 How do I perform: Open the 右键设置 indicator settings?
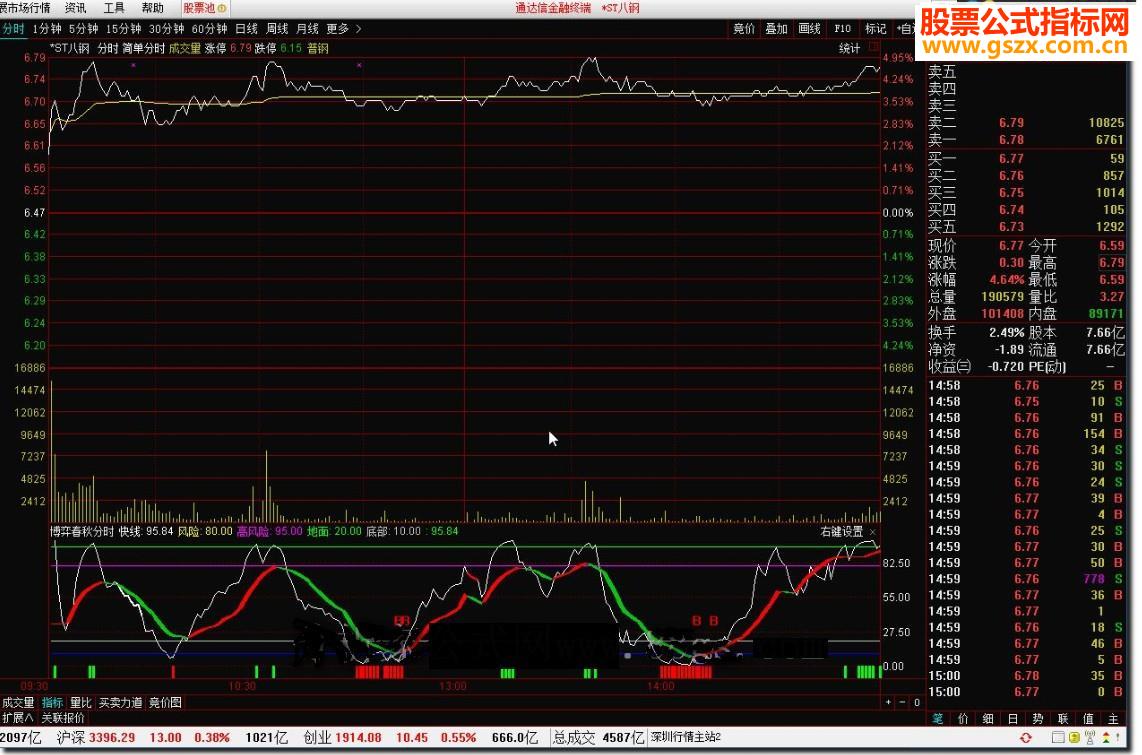pyautogui.click(x=841, y=532)
